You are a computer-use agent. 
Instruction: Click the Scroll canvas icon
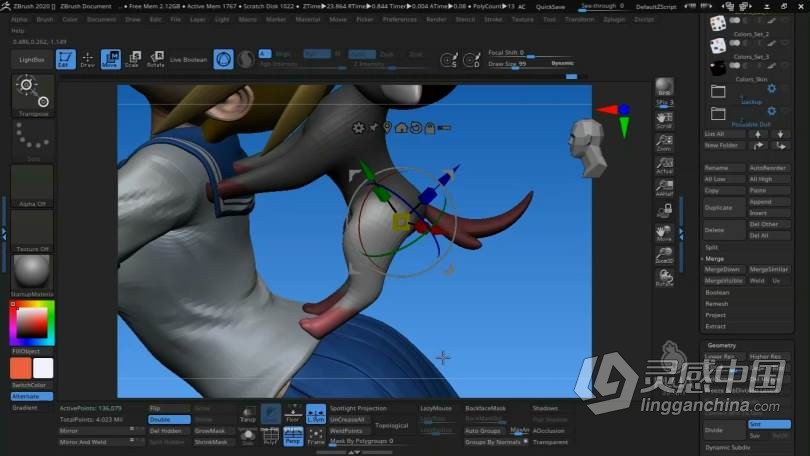pos(664,120)
